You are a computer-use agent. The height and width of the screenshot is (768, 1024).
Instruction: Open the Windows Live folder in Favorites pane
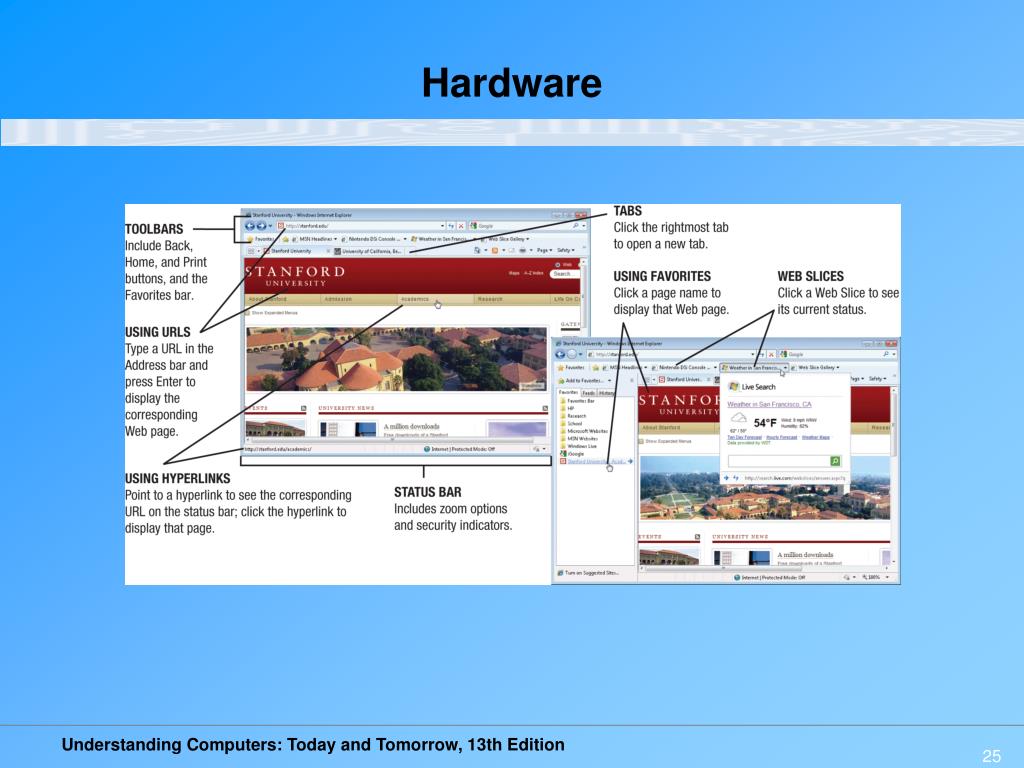(577, 447)
